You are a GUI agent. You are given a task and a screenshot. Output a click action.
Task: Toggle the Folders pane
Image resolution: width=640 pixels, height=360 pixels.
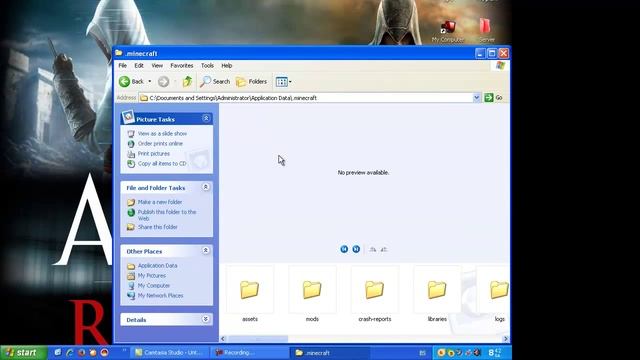(x=251, y=82)
